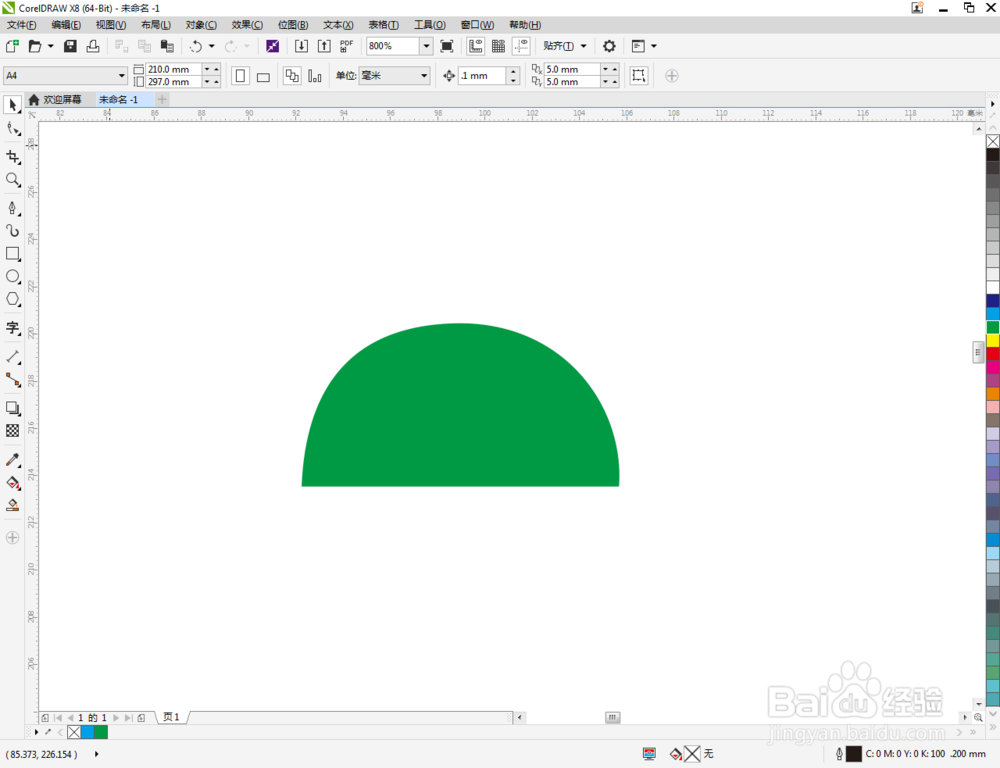
Task: Select the Connector tool
Action: click(13, 380)
